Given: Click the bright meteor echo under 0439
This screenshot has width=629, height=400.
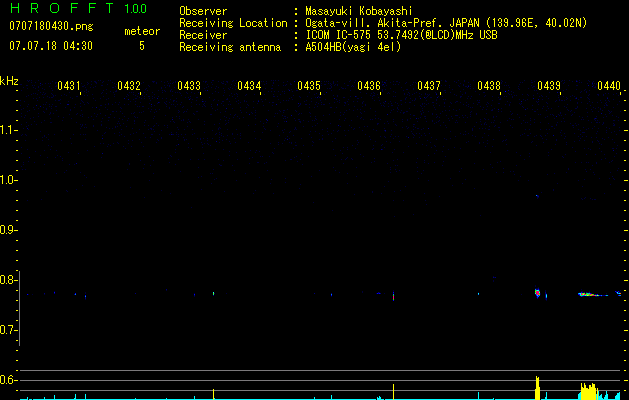Looking at the screenshot, I should pos(538,292).
